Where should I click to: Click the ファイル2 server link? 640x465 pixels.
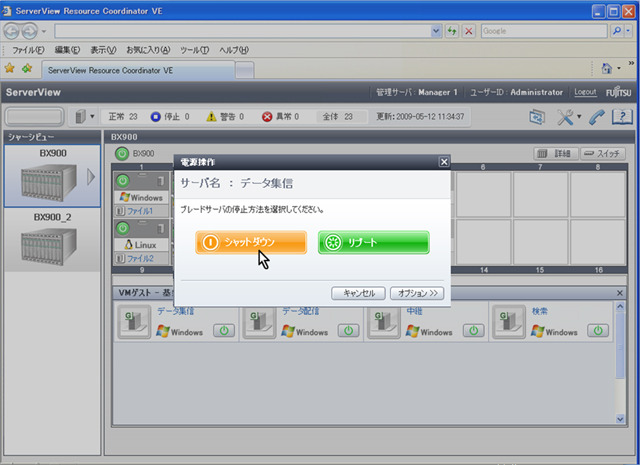[140, 258]
